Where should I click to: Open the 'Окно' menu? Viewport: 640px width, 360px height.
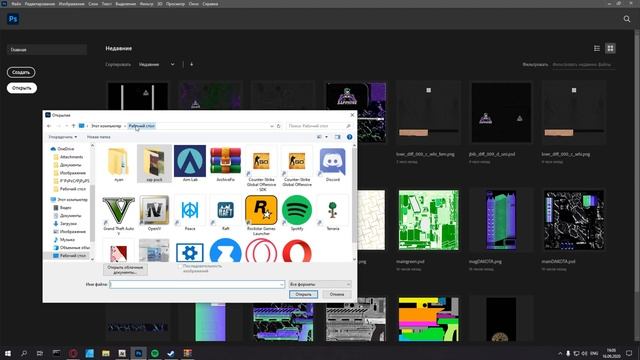(193, 4)
